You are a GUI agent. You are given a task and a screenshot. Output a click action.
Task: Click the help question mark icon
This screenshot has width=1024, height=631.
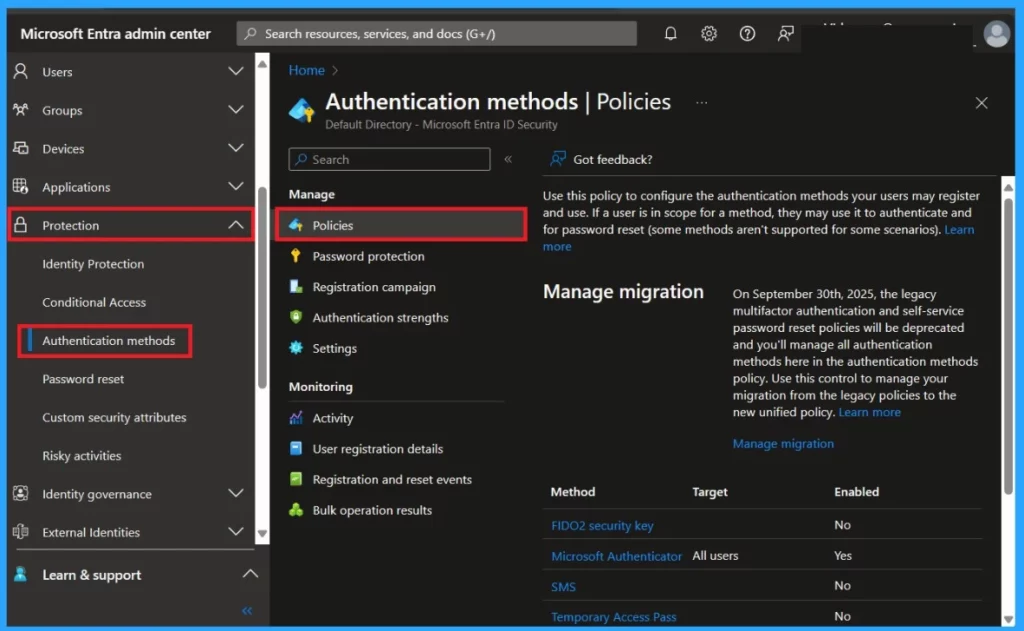coord(747,33)
